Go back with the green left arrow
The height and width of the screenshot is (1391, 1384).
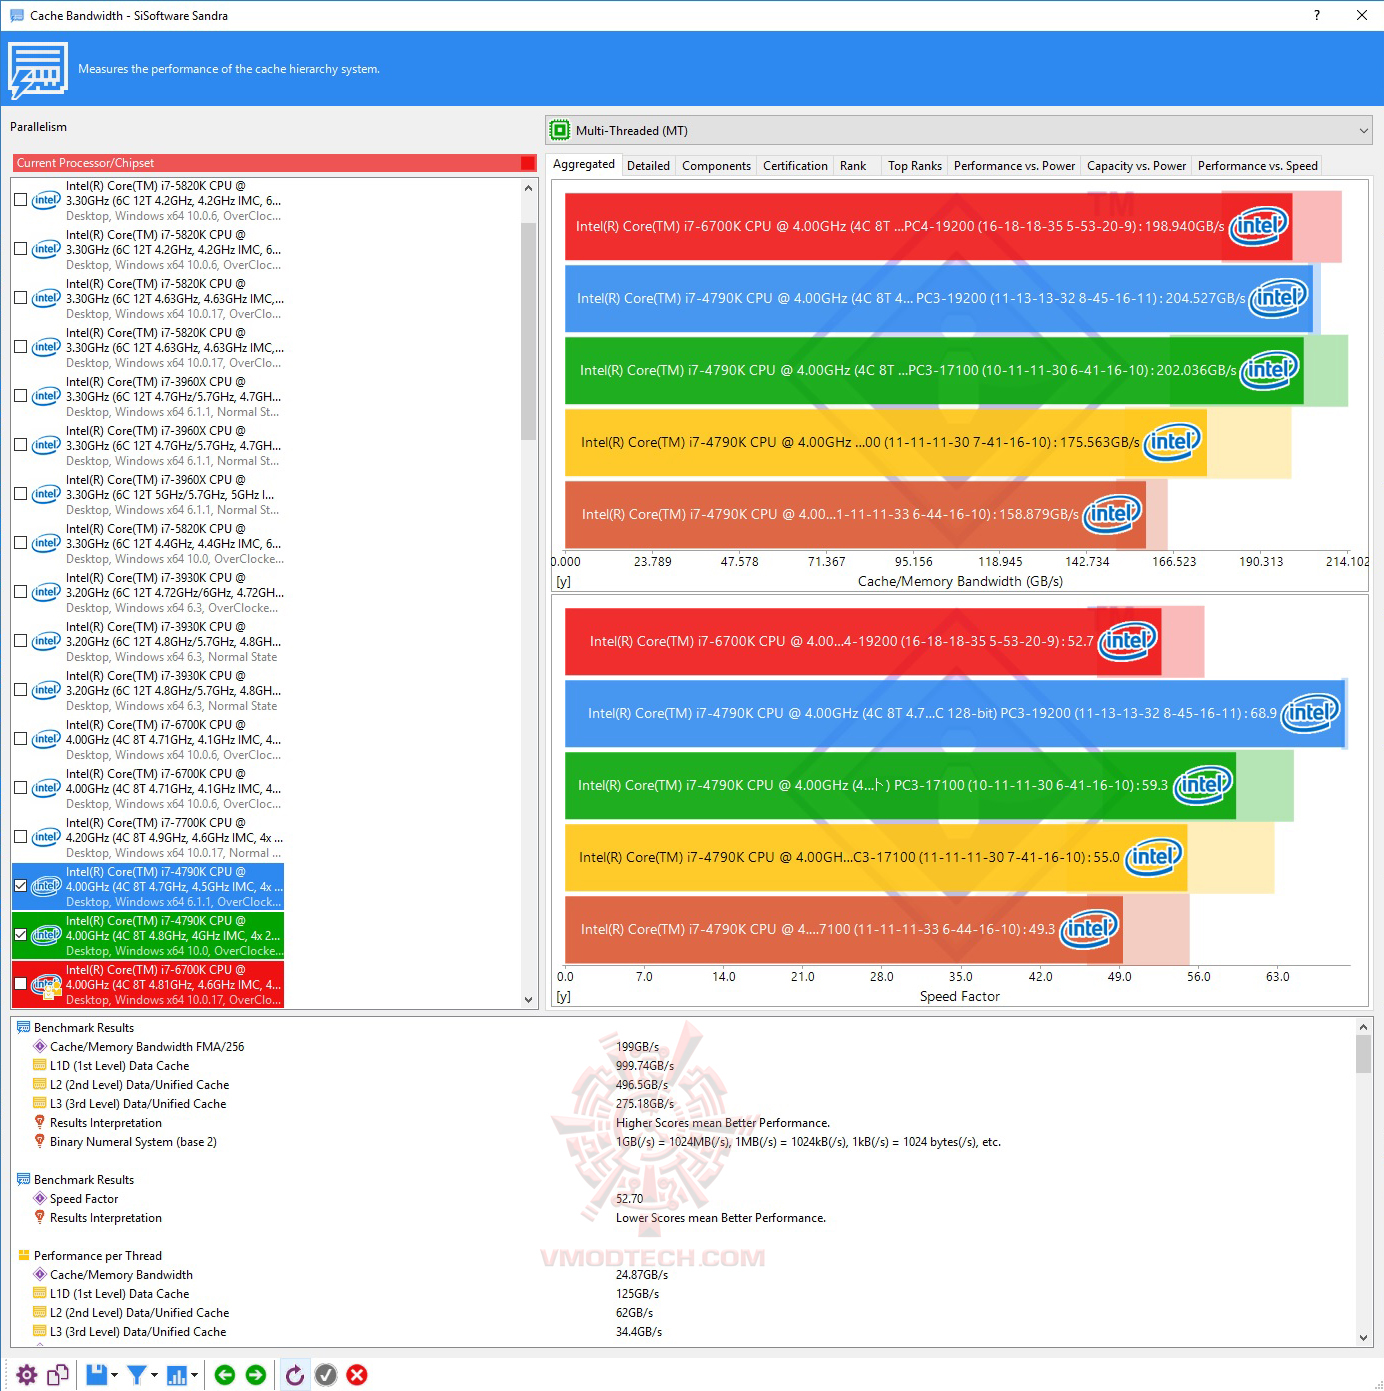[225, 1375]
